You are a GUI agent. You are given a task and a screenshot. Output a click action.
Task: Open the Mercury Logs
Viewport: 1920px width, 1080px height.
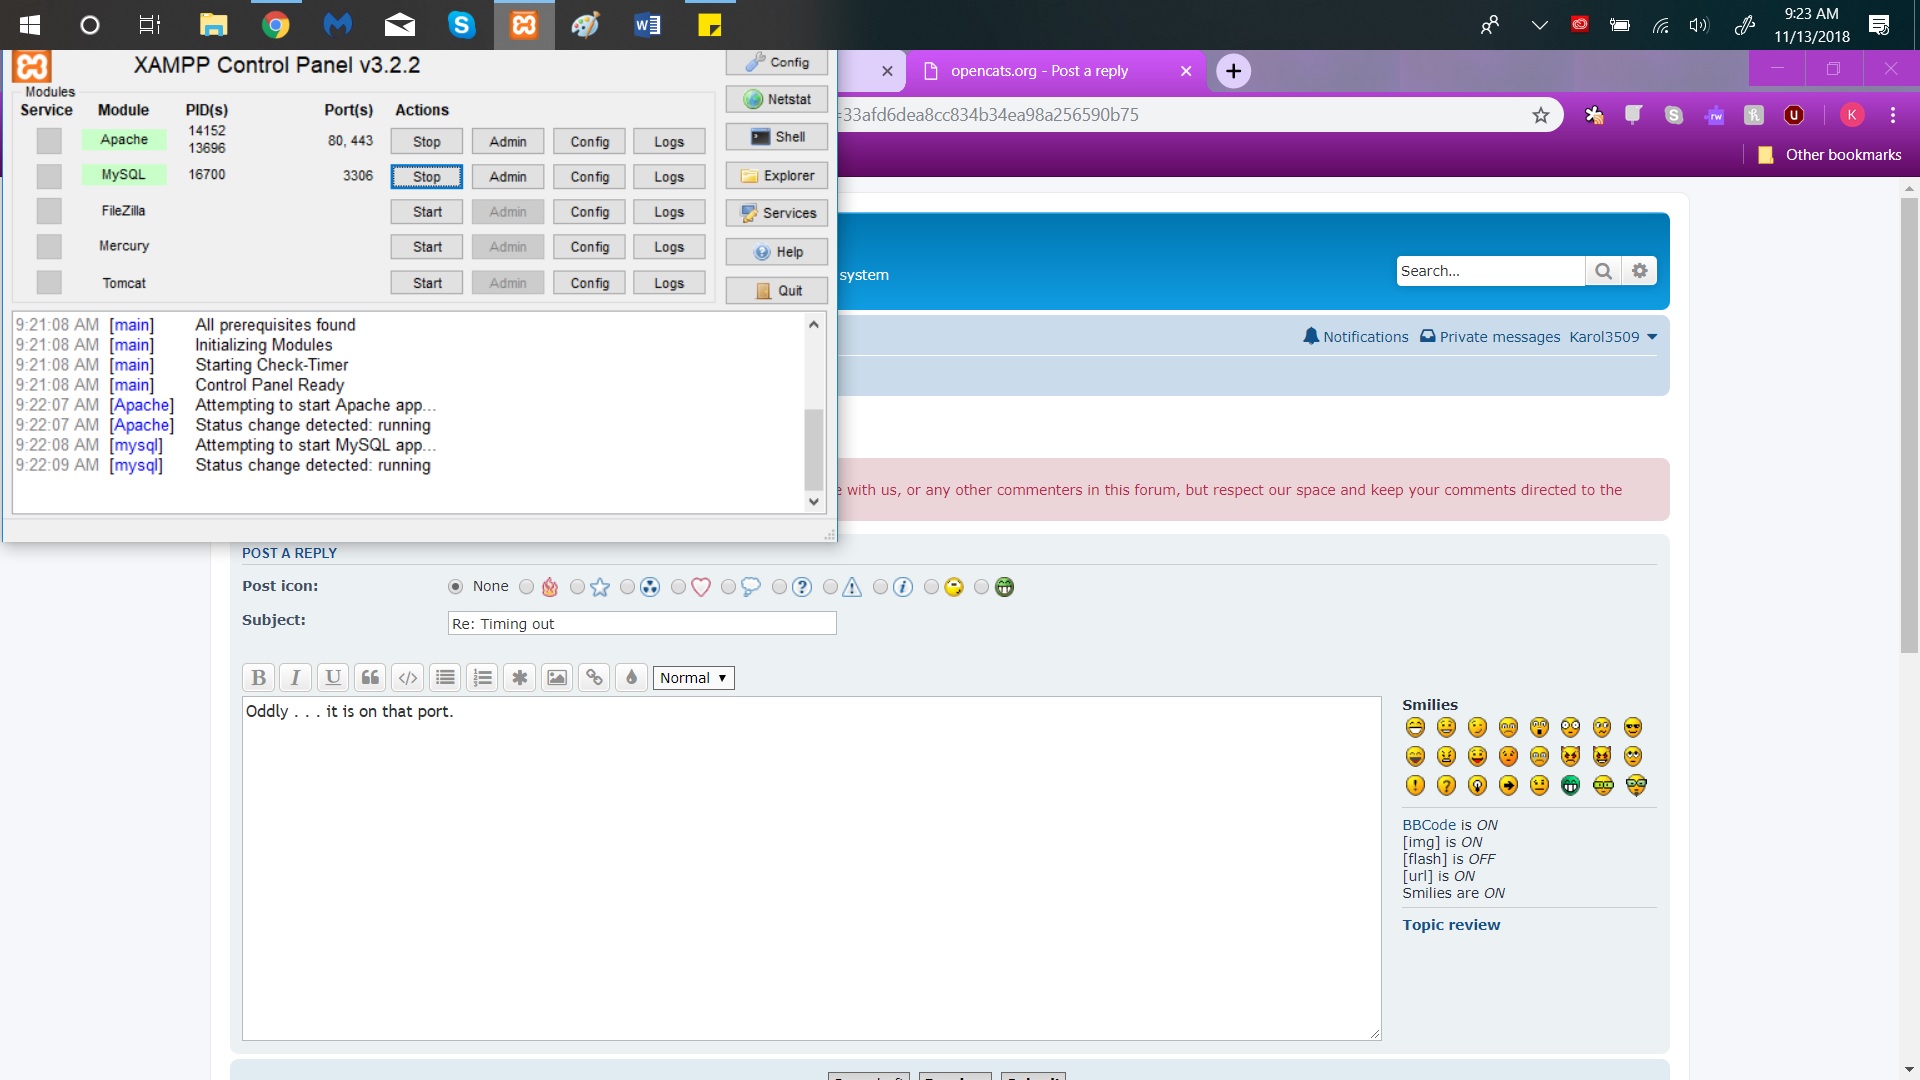pyautogui.click(x=669, y=247)
